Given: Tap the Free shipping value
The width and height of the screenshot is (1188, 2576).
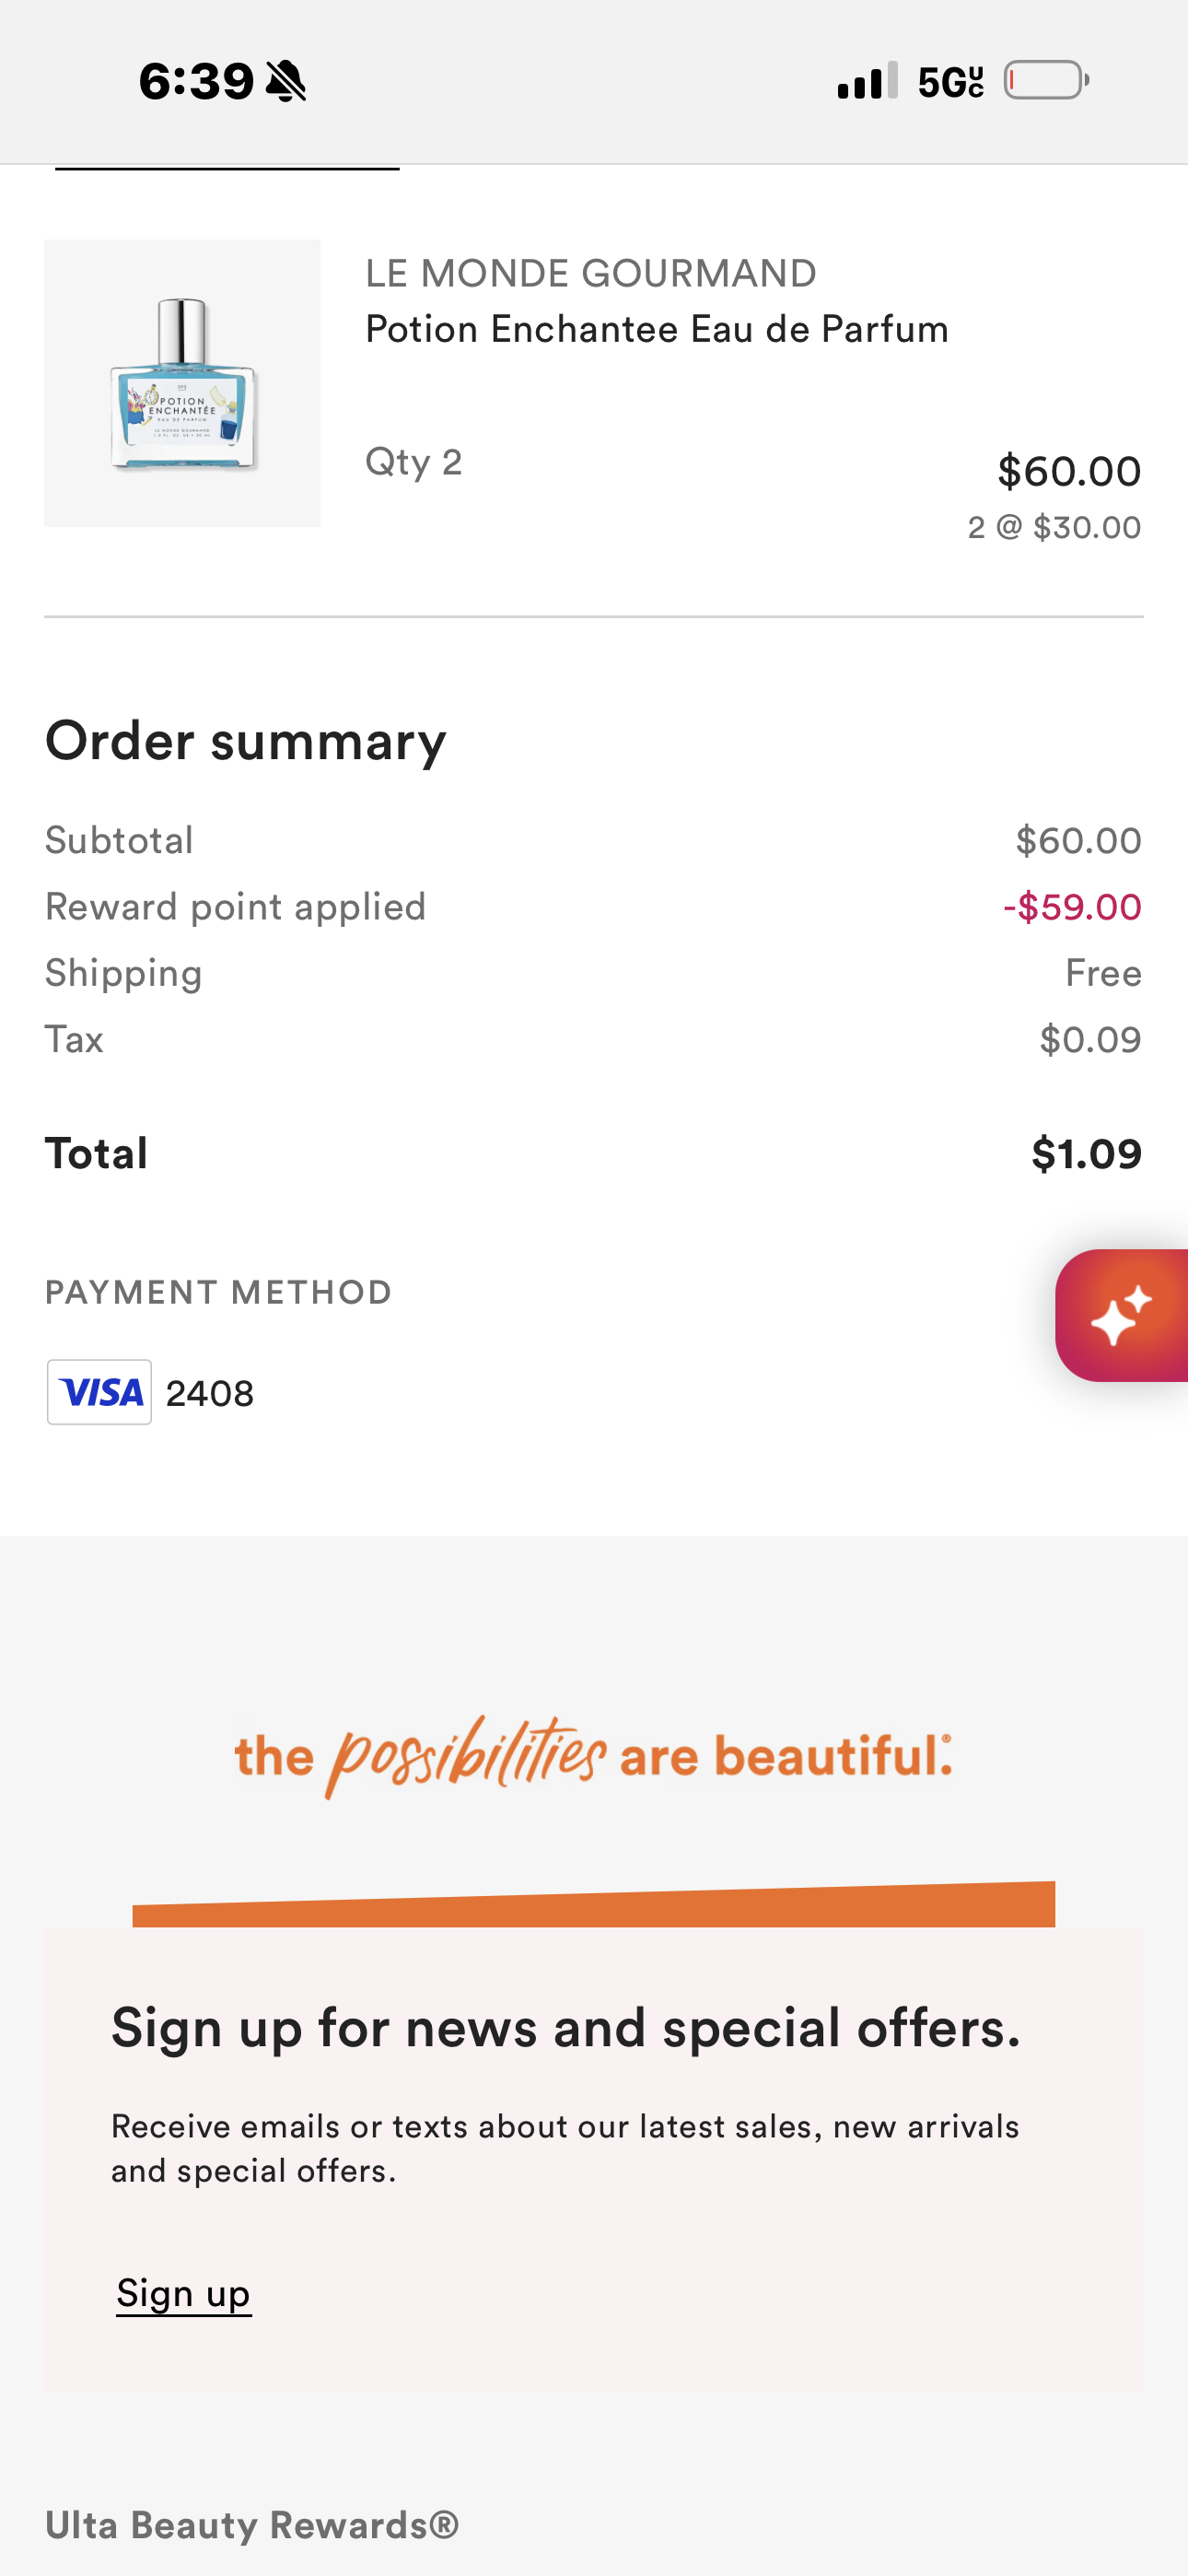Looking at the screenshot, I should coord(1103,973).
